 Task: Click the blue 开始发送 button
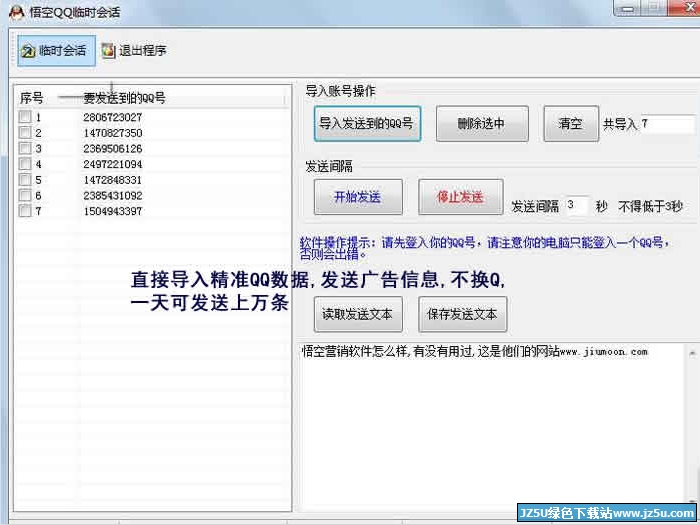[x=358, y=197]
